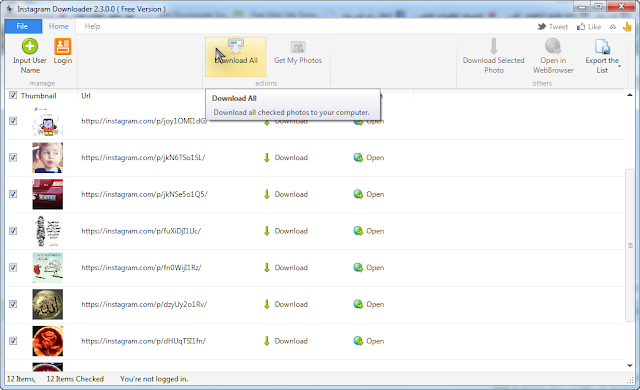Open dzyUy2o1Rv via globe icon
The image size is (640, 390).
click(x=358, y=304)
